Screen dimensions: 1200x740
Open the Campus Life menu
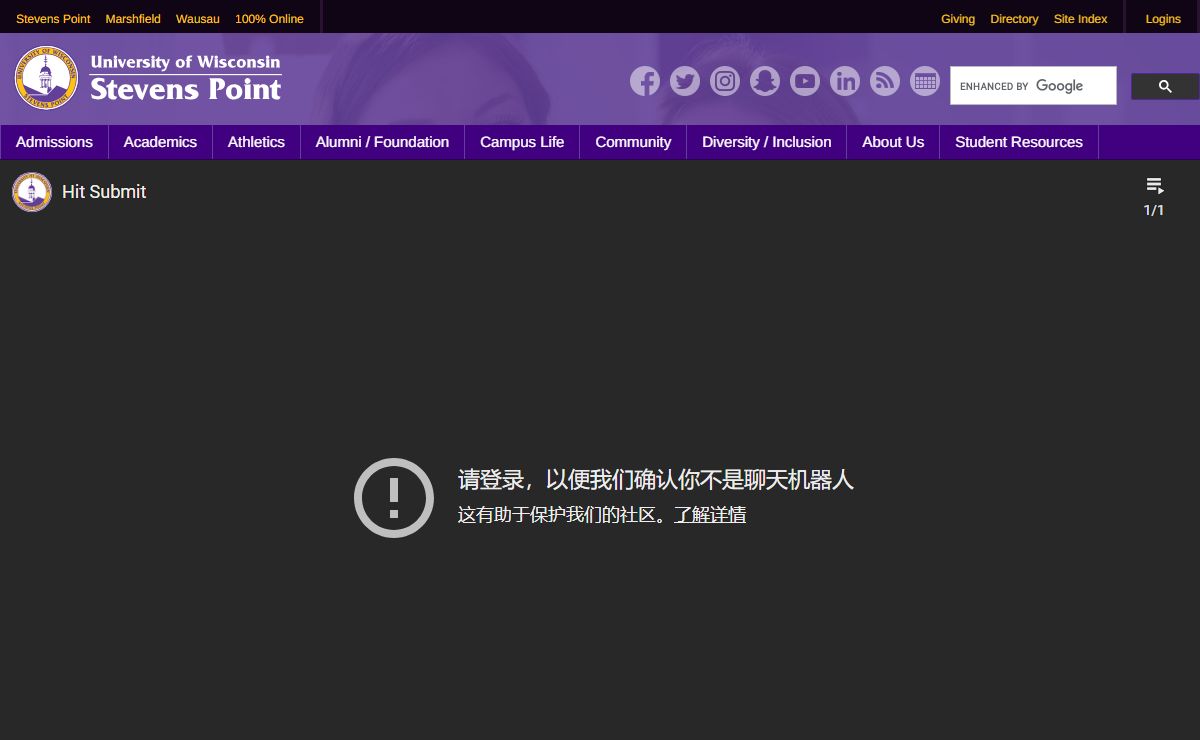522,142
